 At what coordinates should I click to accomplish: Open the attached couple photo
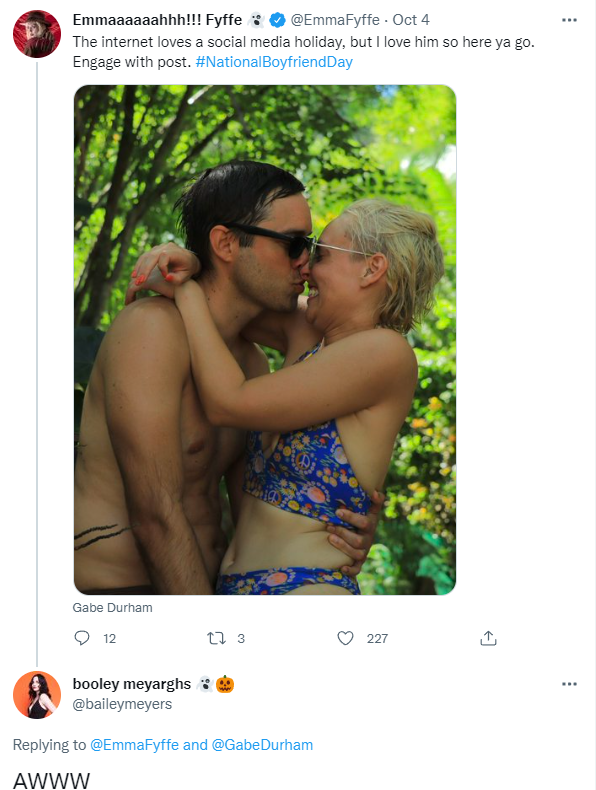(x=265, y=340)
